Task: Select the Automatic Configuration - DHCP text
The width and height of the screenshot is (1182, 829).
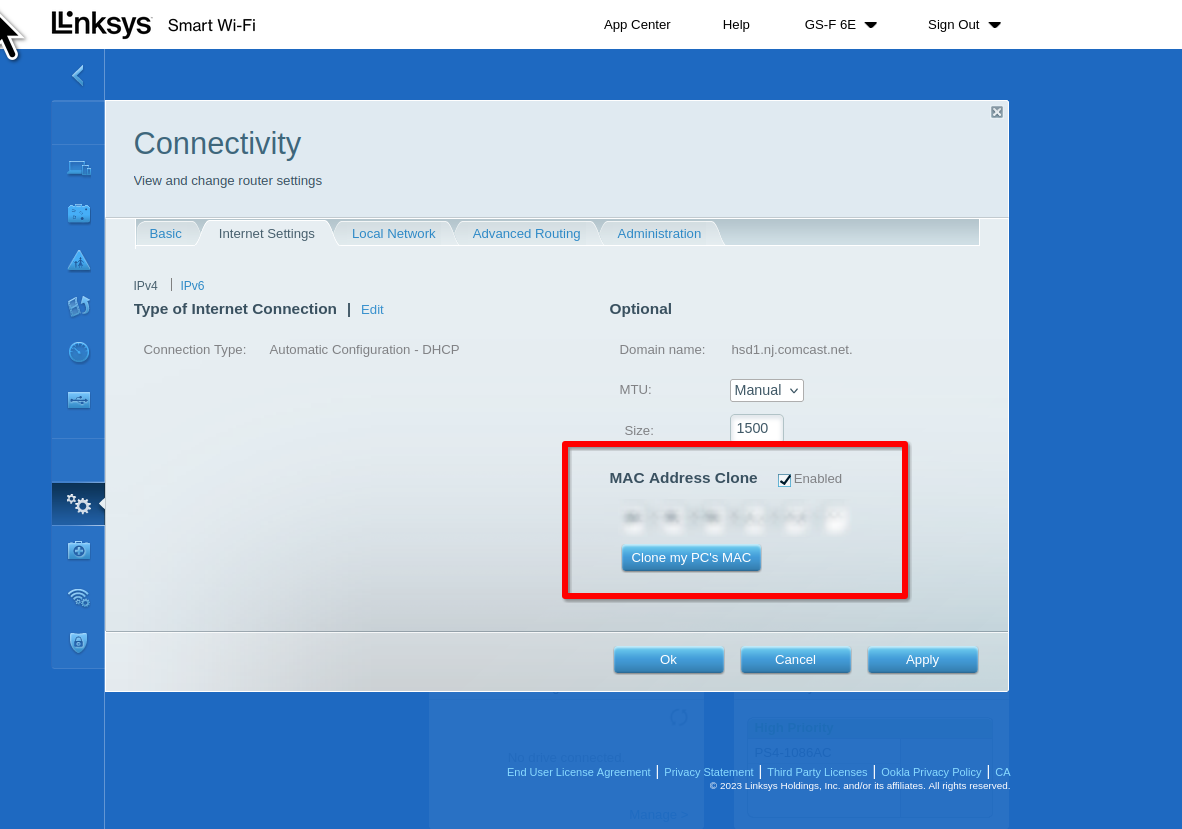Action: (x=364, y=350)
